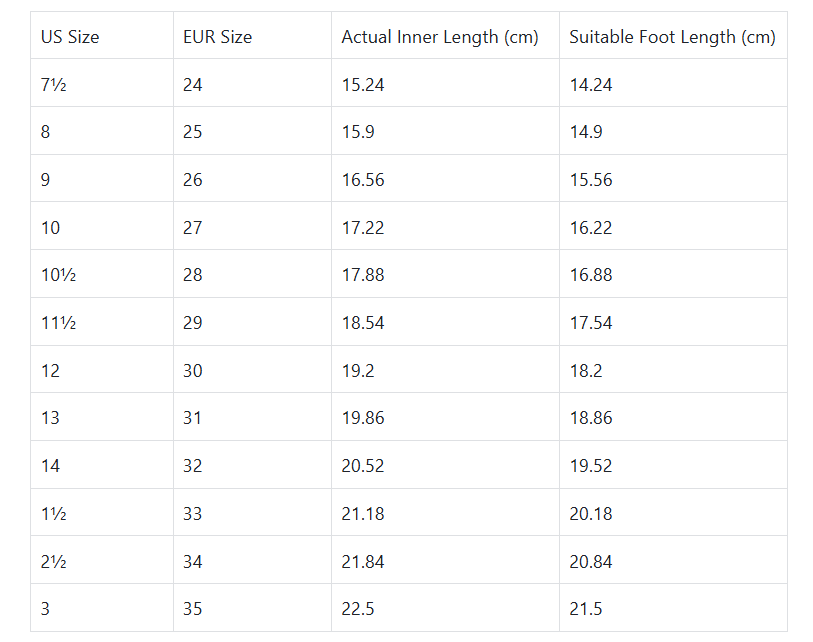Select the foot length 16.22 cell

pyautogui.click(x=591, y=228)
